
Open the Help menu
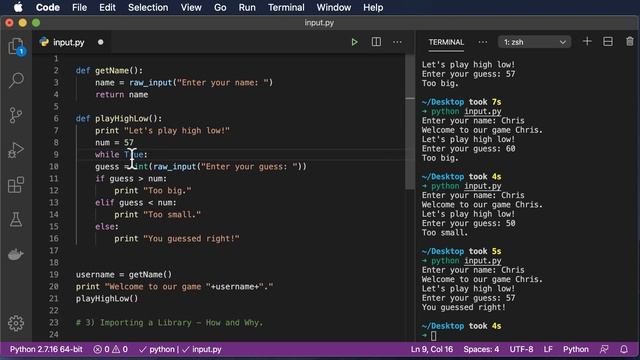(x=373, y=7)
